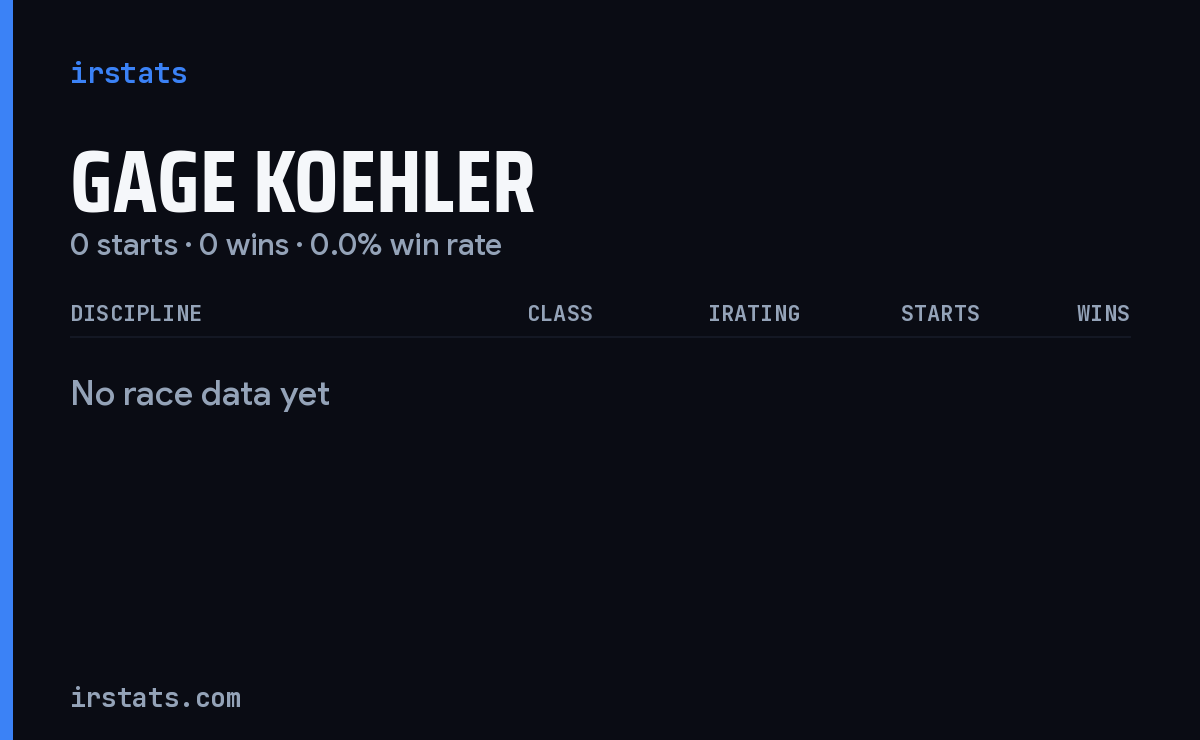Click the dot separator after '0 wins'

coord(299,245)
